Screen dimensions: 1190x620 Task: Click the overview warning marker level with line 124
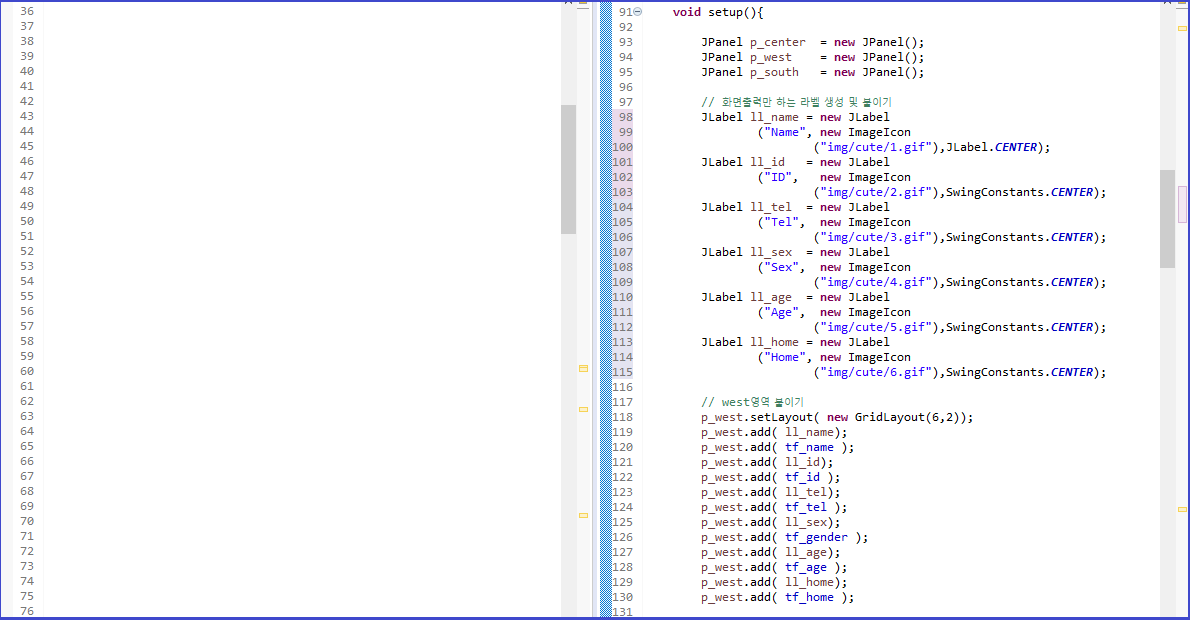1182,509
